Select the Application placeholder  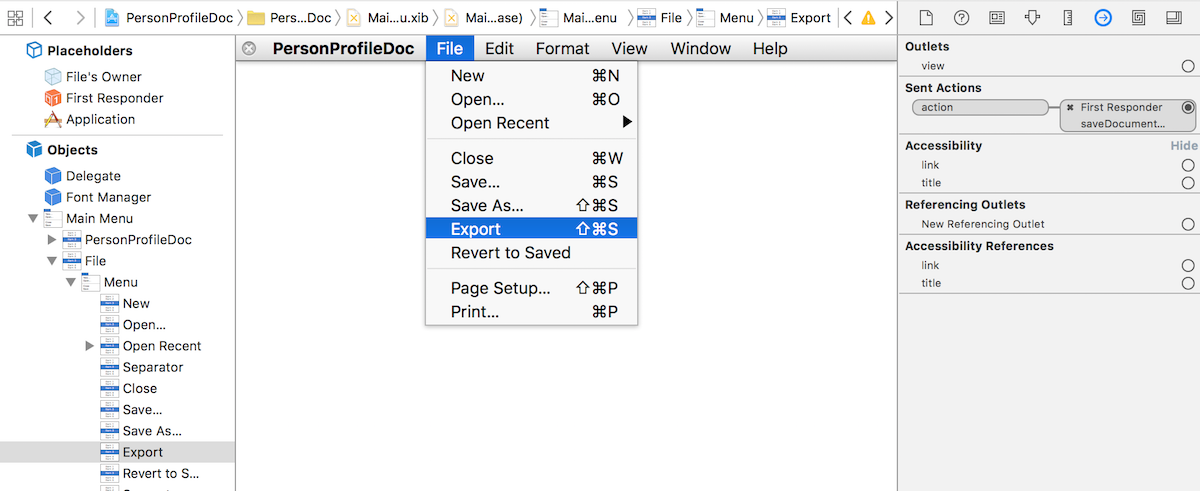click(x=90, y=119)
